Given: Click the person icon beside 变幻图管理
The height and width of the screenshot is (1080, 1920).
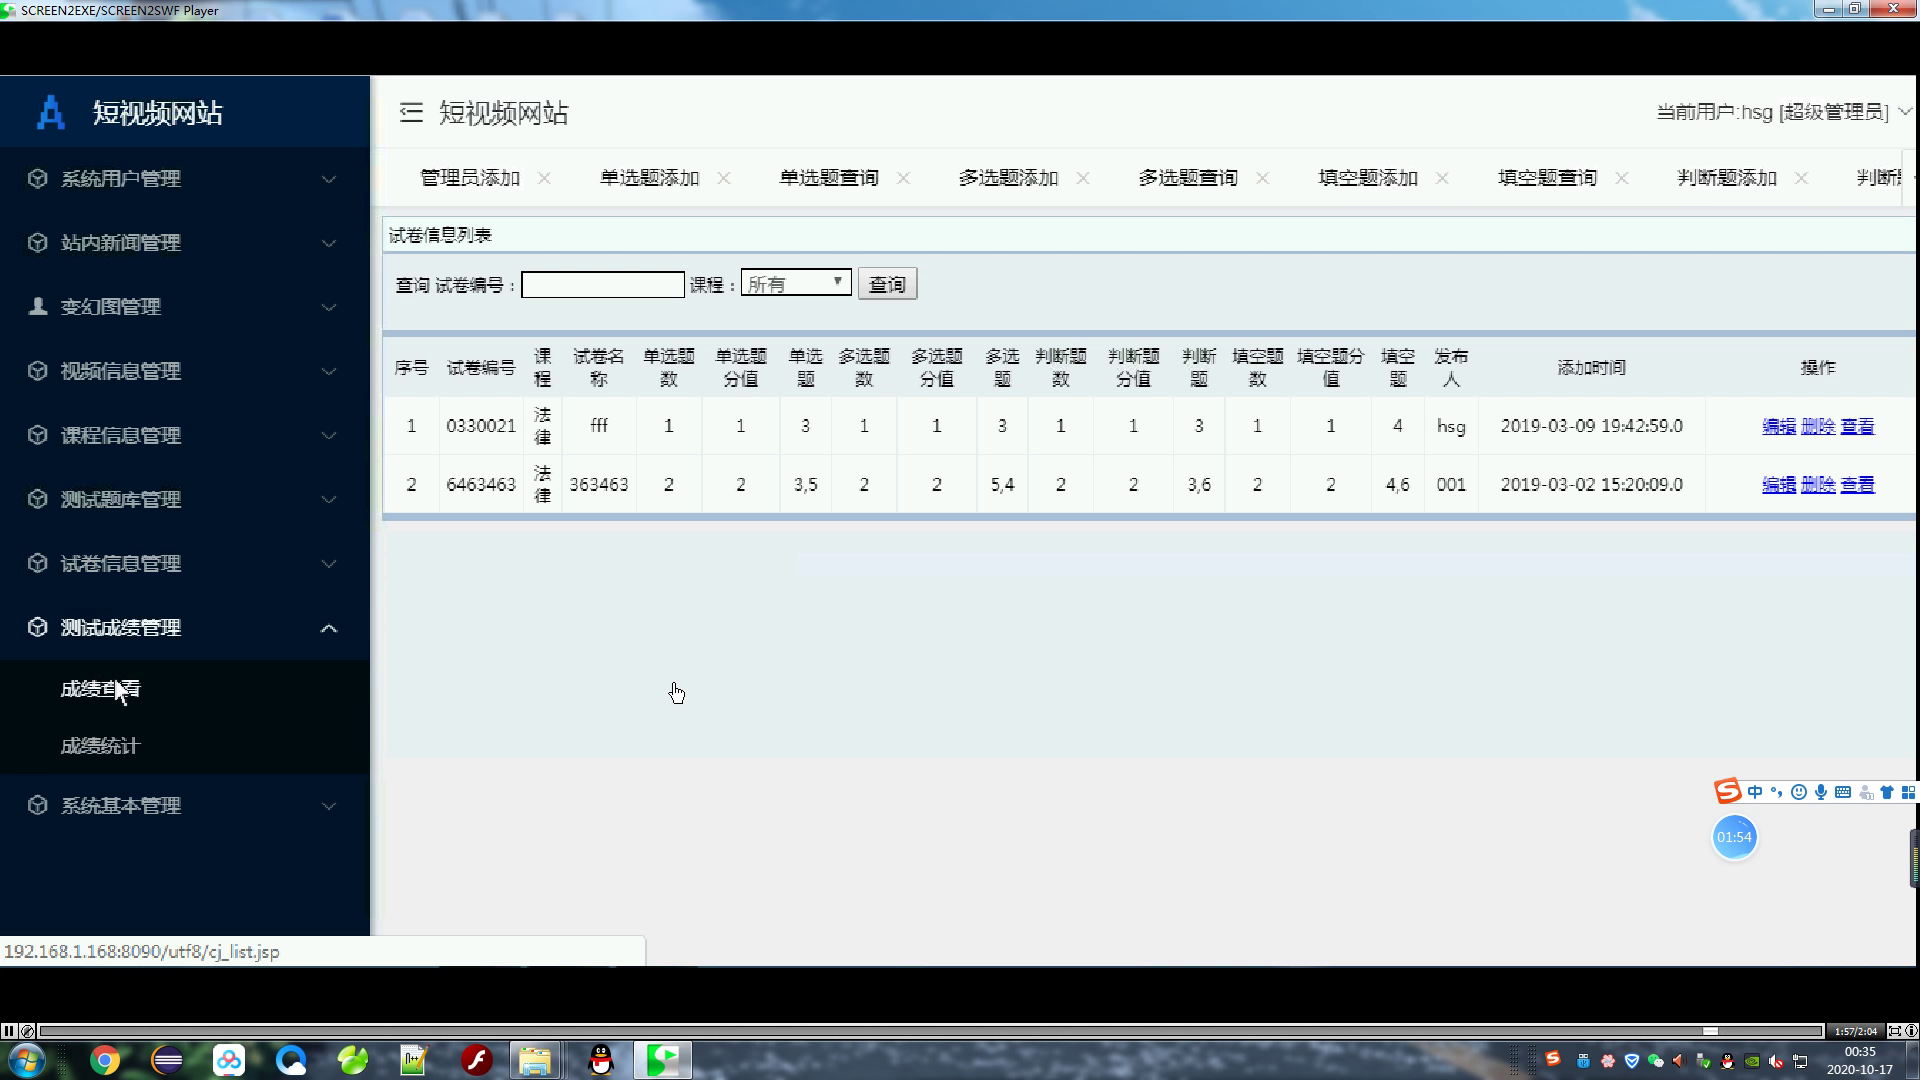Looking at the screenshot, I should (38, 306).
